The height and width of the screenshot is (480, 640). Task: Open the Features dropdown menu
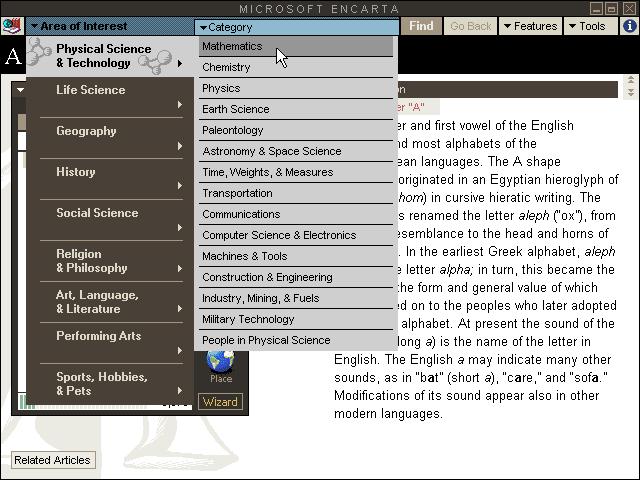[x=530, y=26]
